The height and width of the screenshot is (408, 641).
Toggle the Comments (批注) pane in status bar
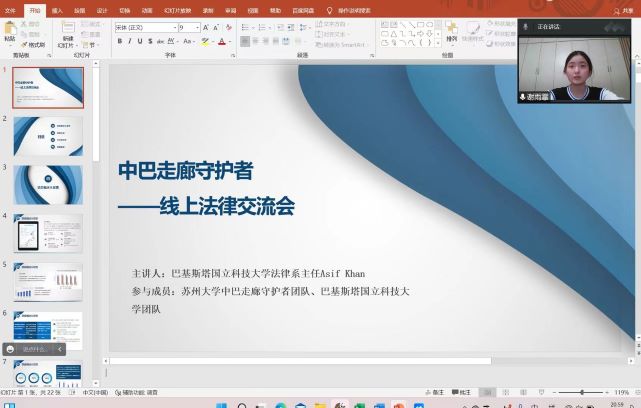pyautogui.click(x=461, y=393)
